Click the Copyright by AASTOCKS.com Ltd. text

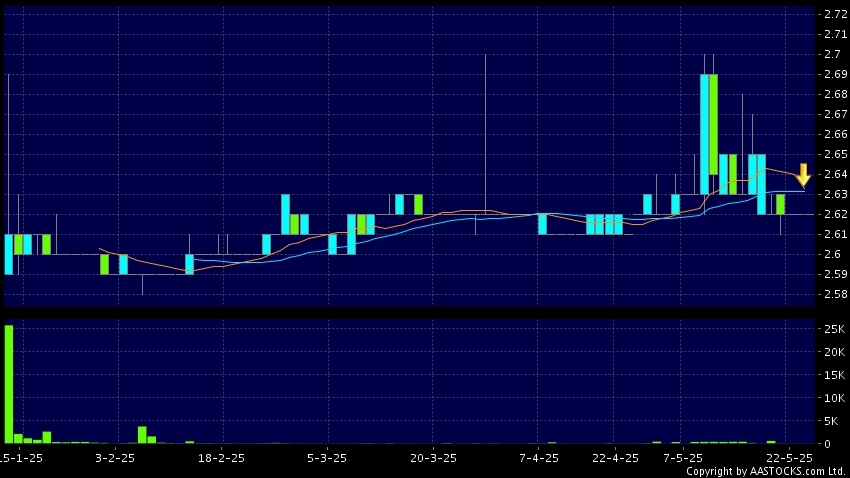click(x=766, y=471)
